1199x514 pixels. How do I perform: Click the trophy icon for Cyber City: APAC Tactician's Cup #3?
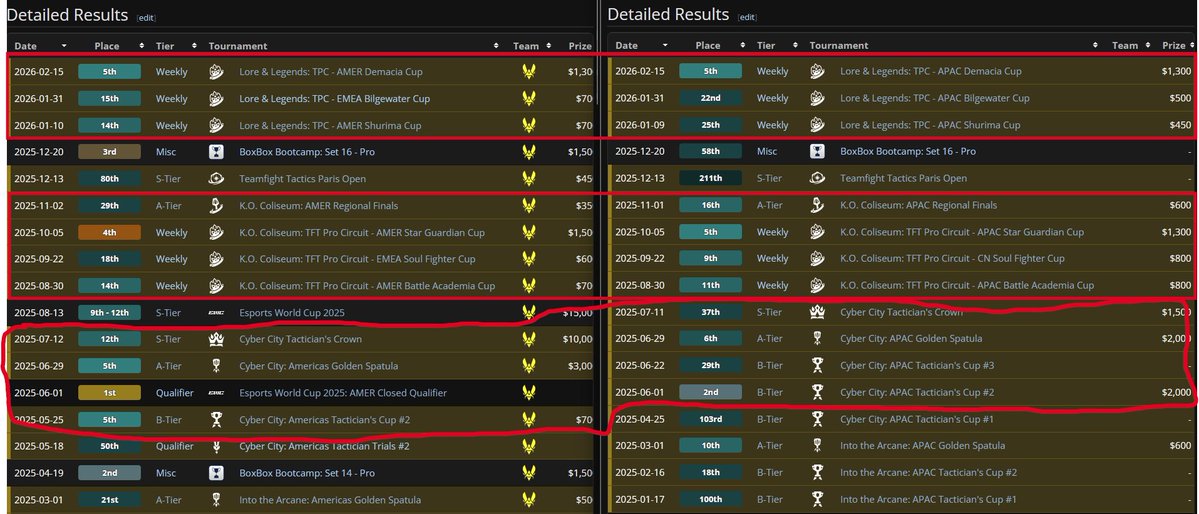coord(817,366)
